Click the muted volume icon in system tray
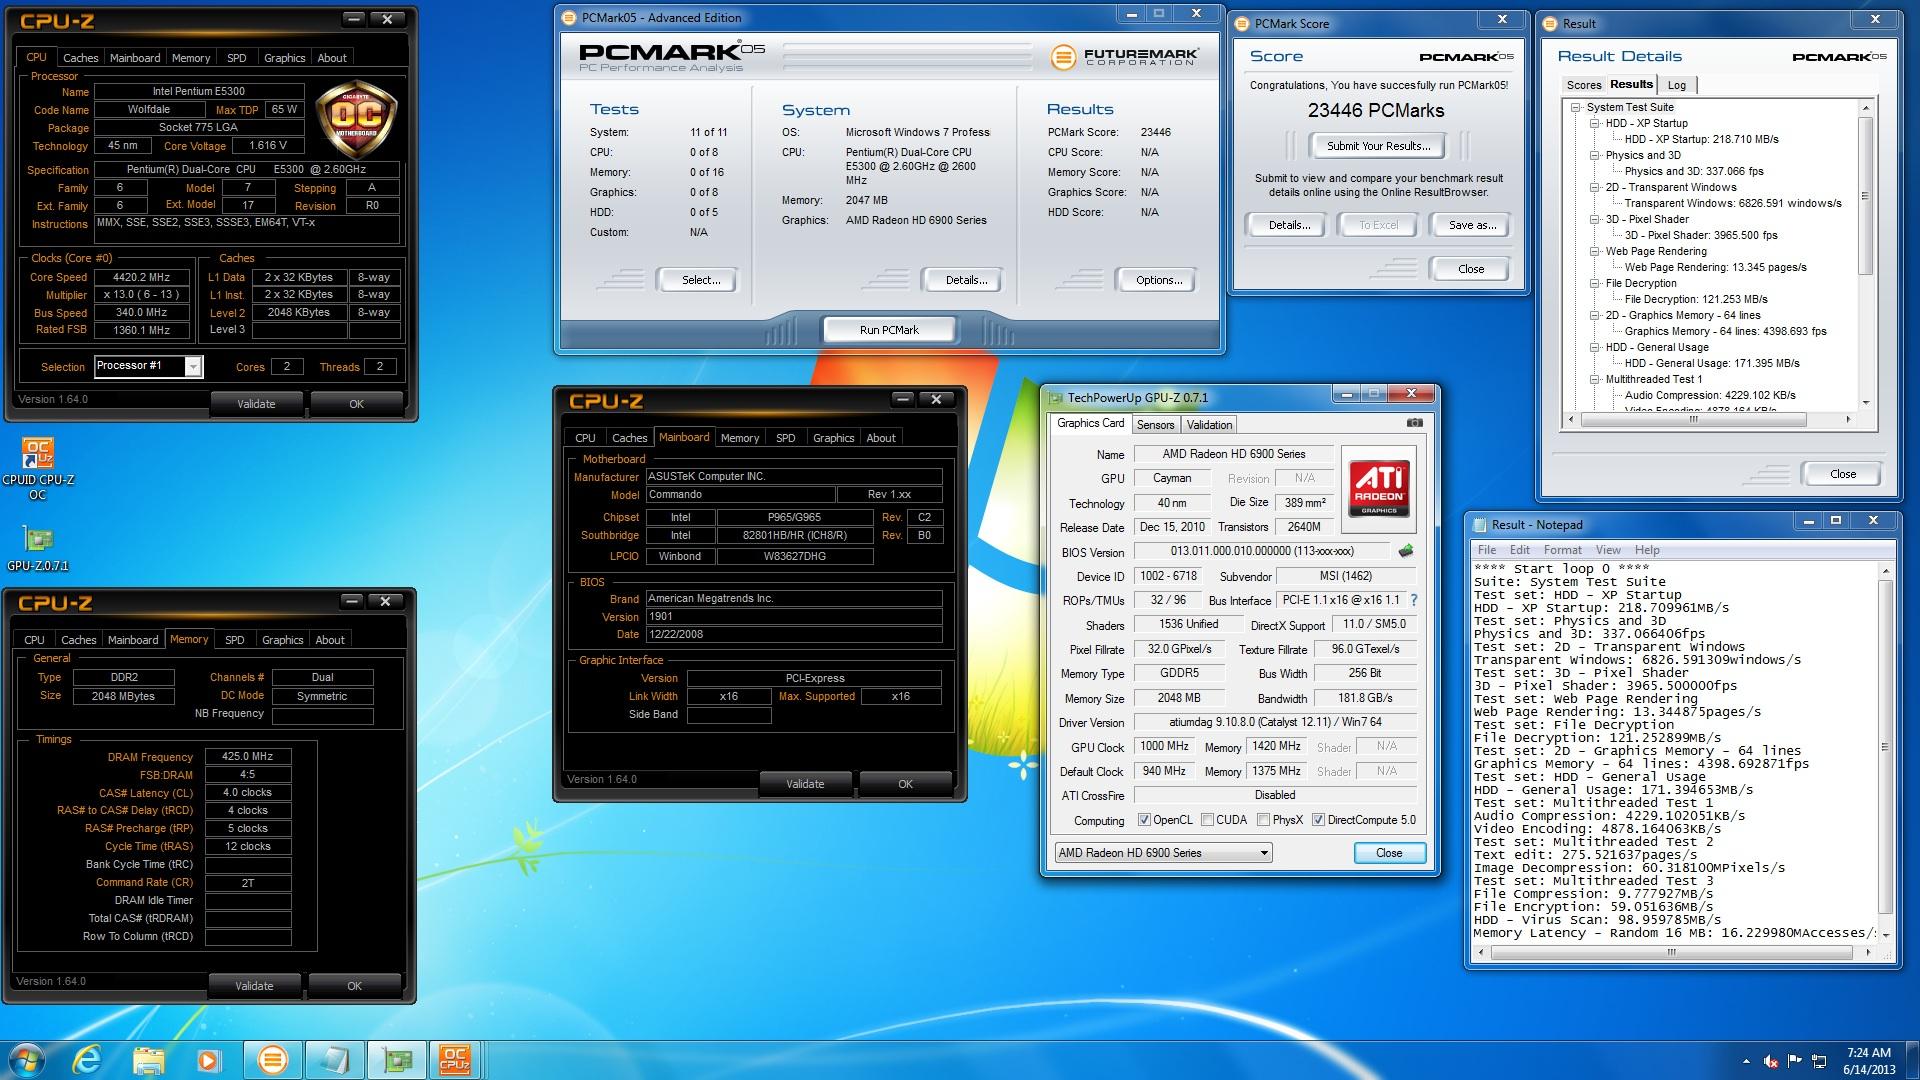The image size is (1920, 1080). tap(1770, 1061)
